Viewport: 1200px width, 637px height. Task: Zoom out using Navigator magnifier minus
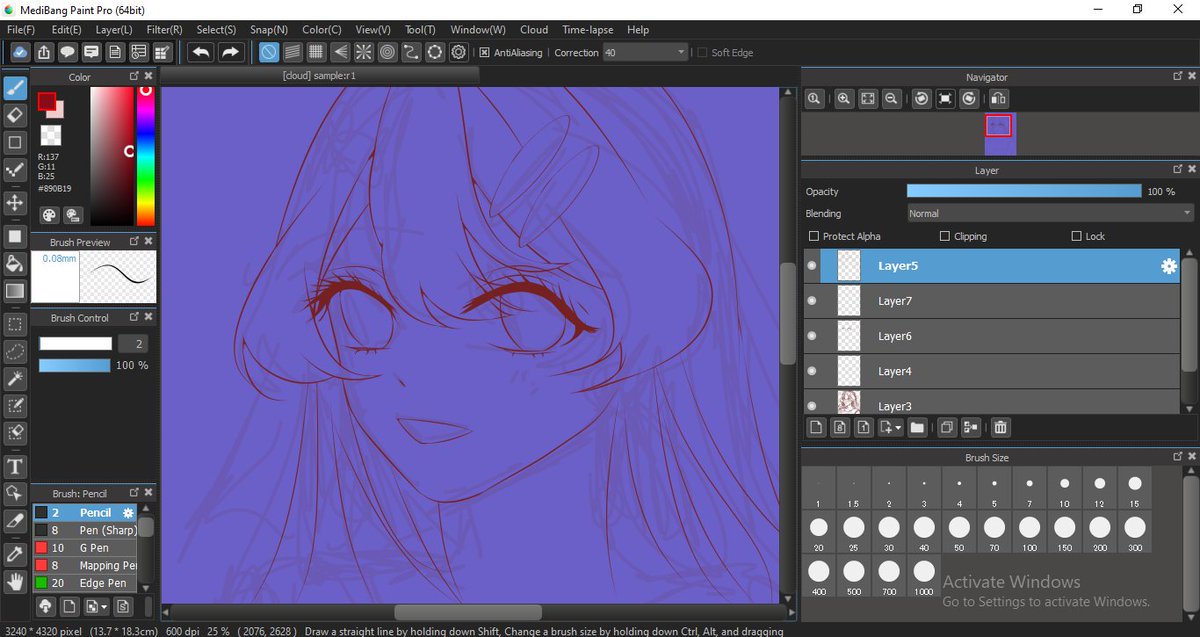click(890, 98)
